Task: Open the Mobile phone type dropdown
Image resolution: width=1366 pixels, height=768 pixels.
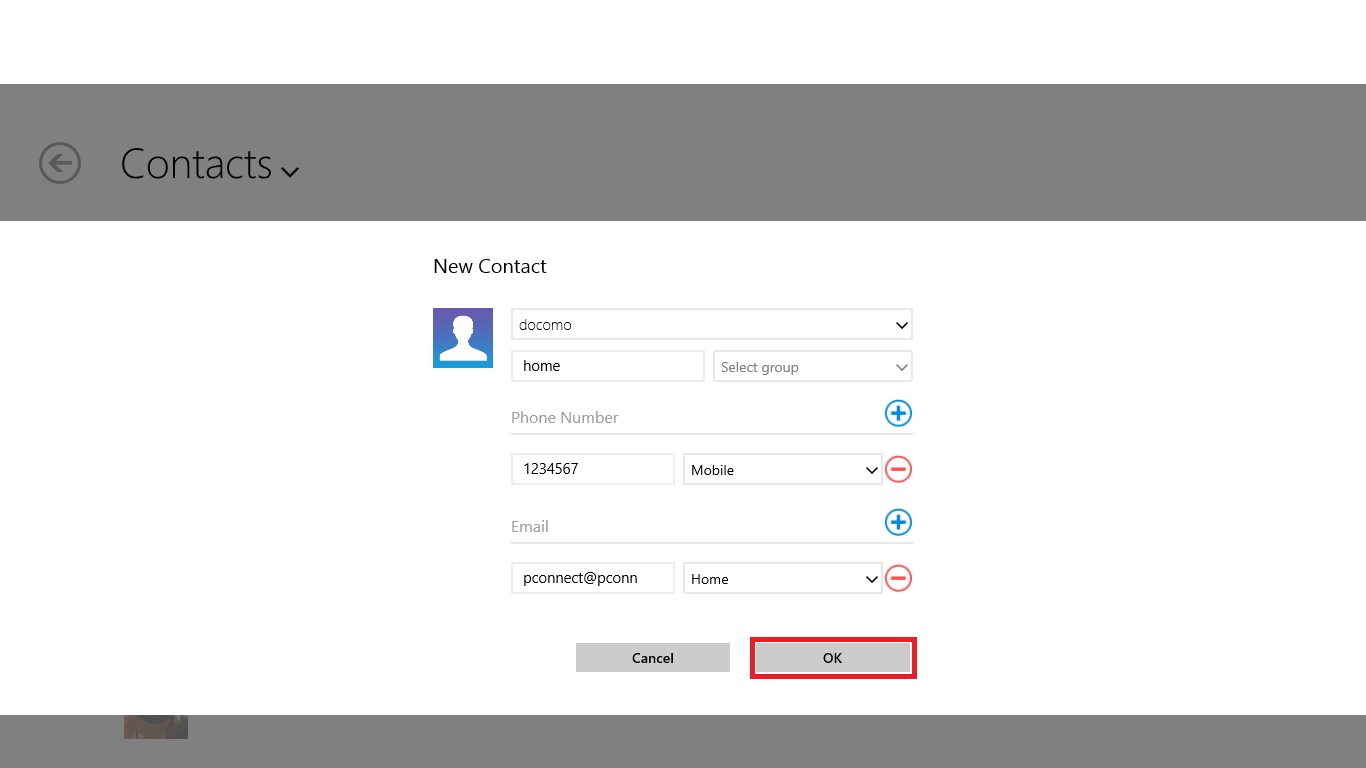Action: (782, 470)
